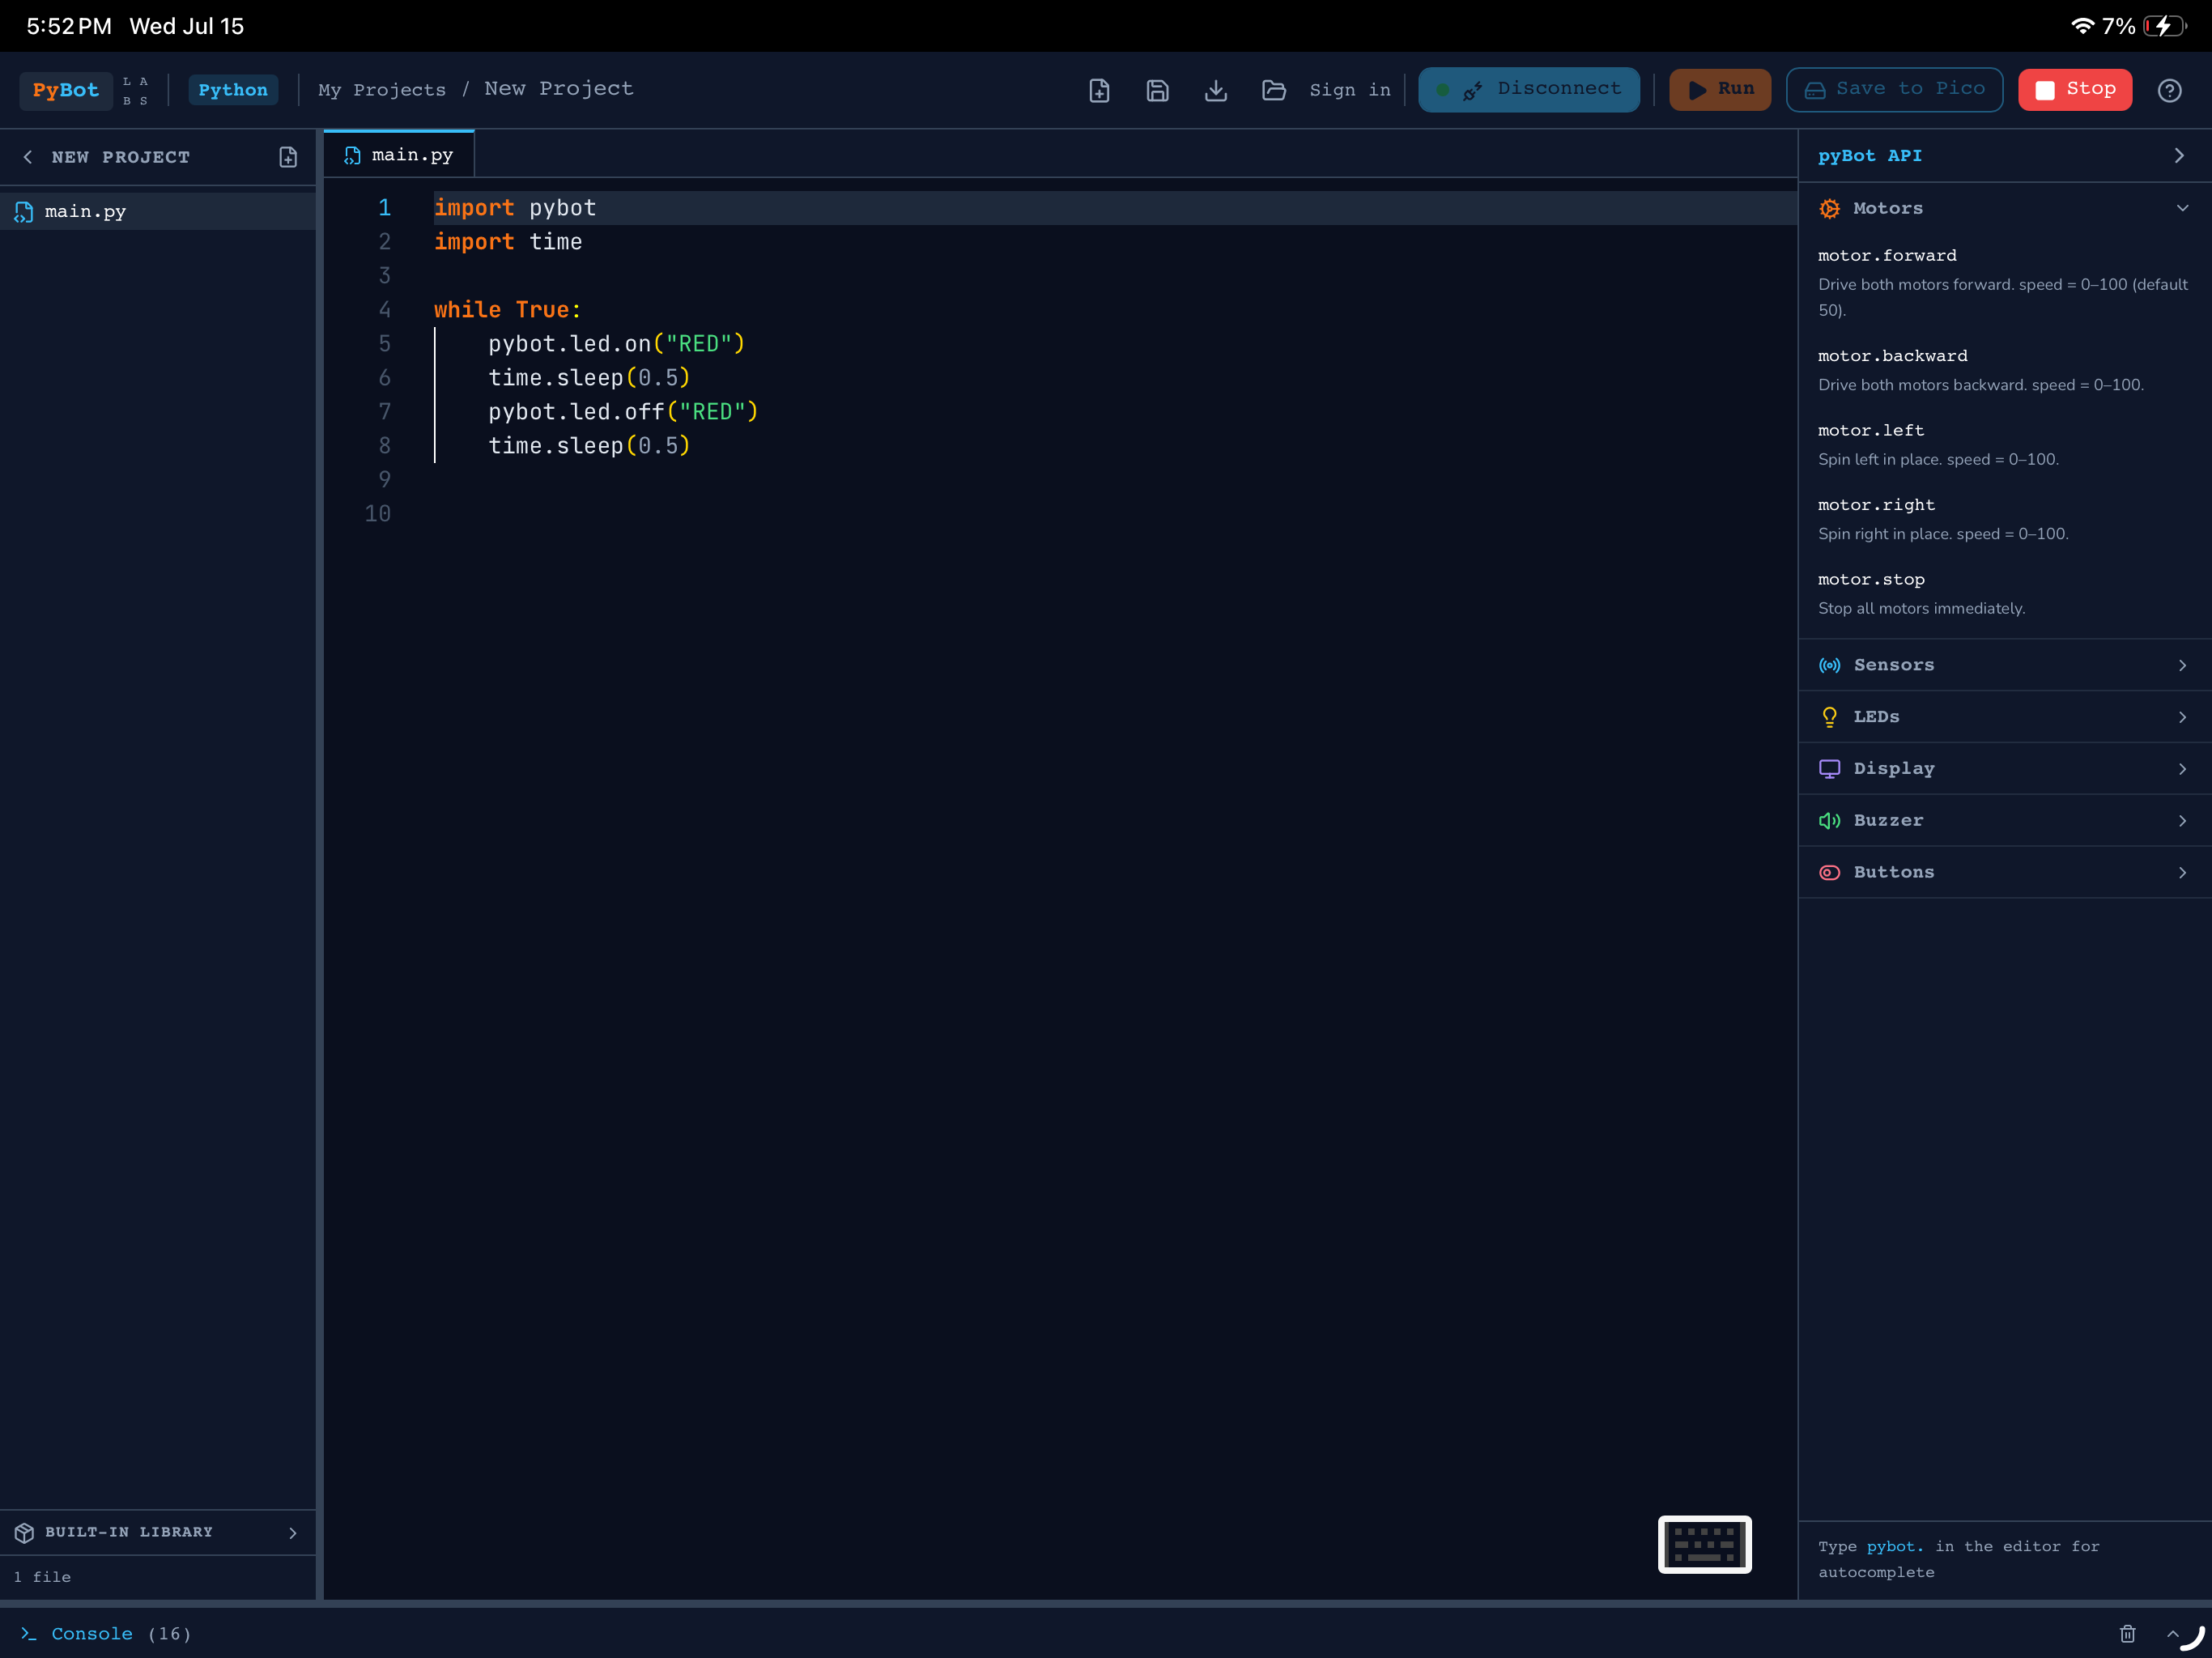Insert motor.backward from the API list
Viewport: 2212px width, 1658px height.
(x=1892, y=356)
